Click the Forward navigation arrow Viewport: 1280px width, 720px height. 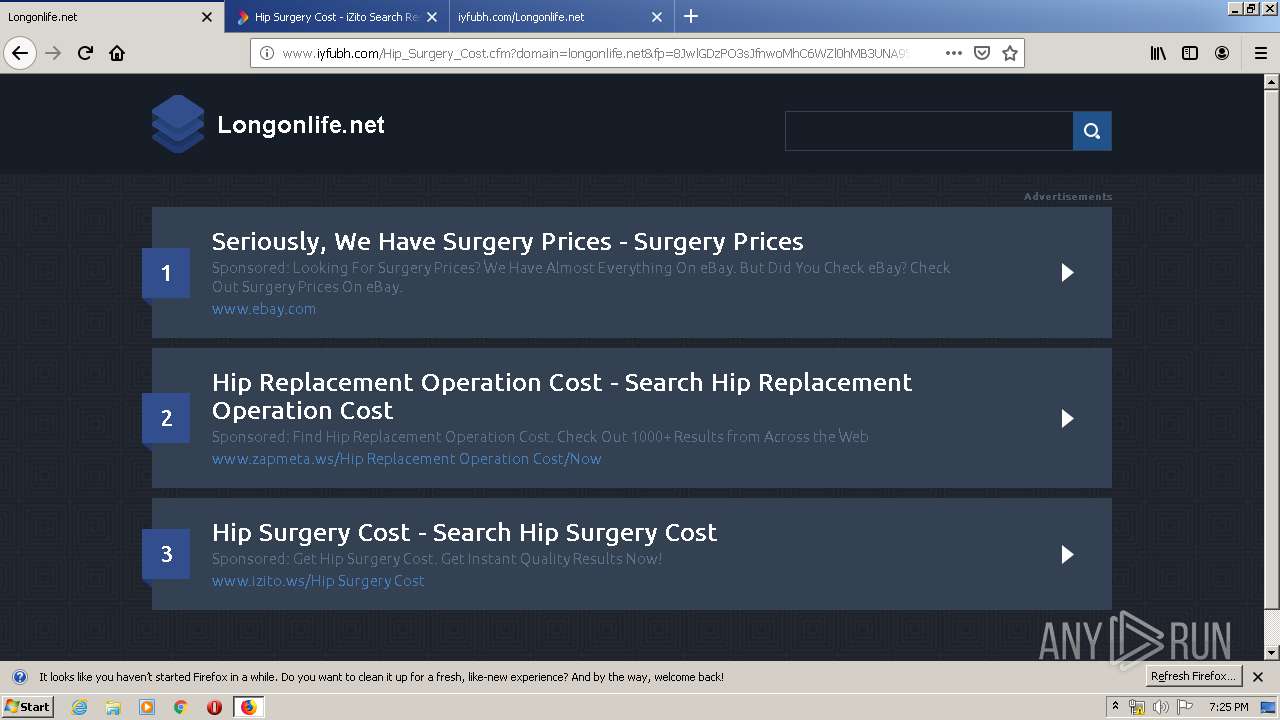point(53,53)
